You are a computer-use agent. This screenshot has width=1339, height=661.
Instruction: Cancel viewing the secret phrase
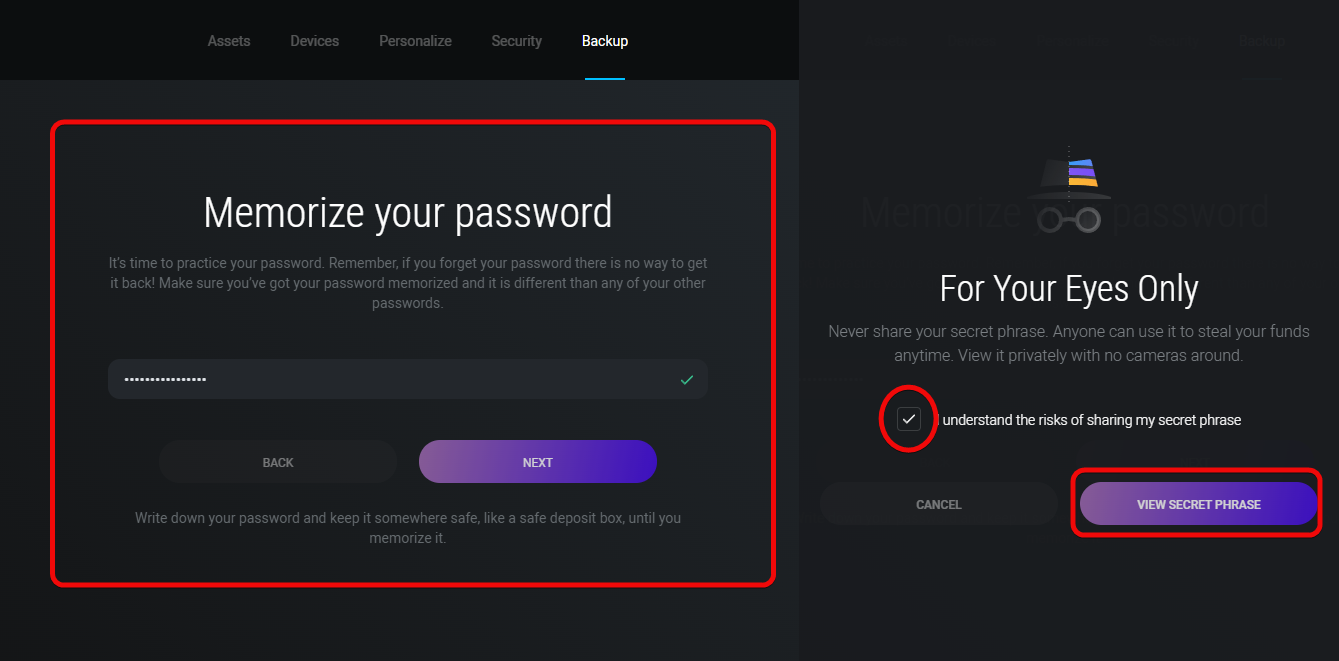tap(939, 504)
